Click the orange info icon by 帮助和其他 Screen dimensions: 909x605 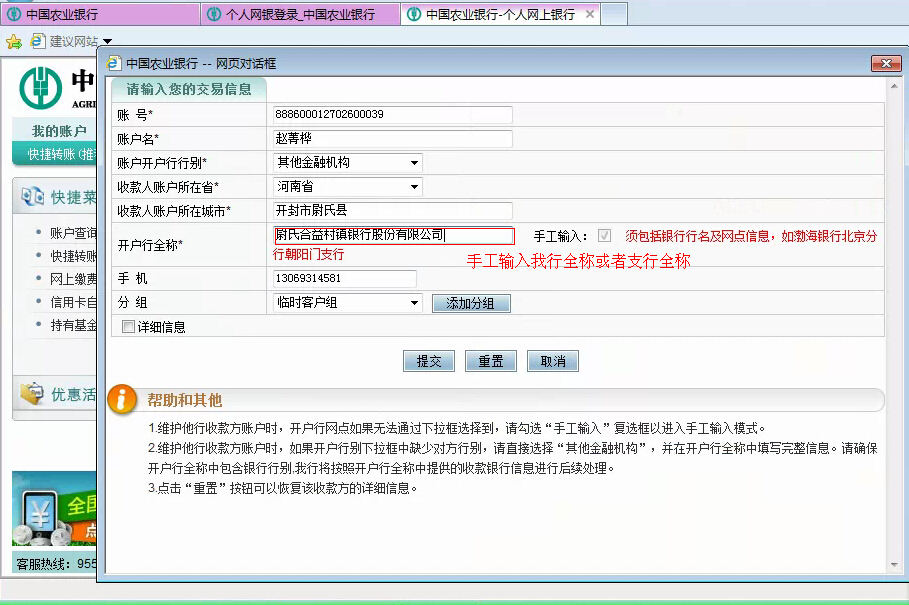click(122, 399)
